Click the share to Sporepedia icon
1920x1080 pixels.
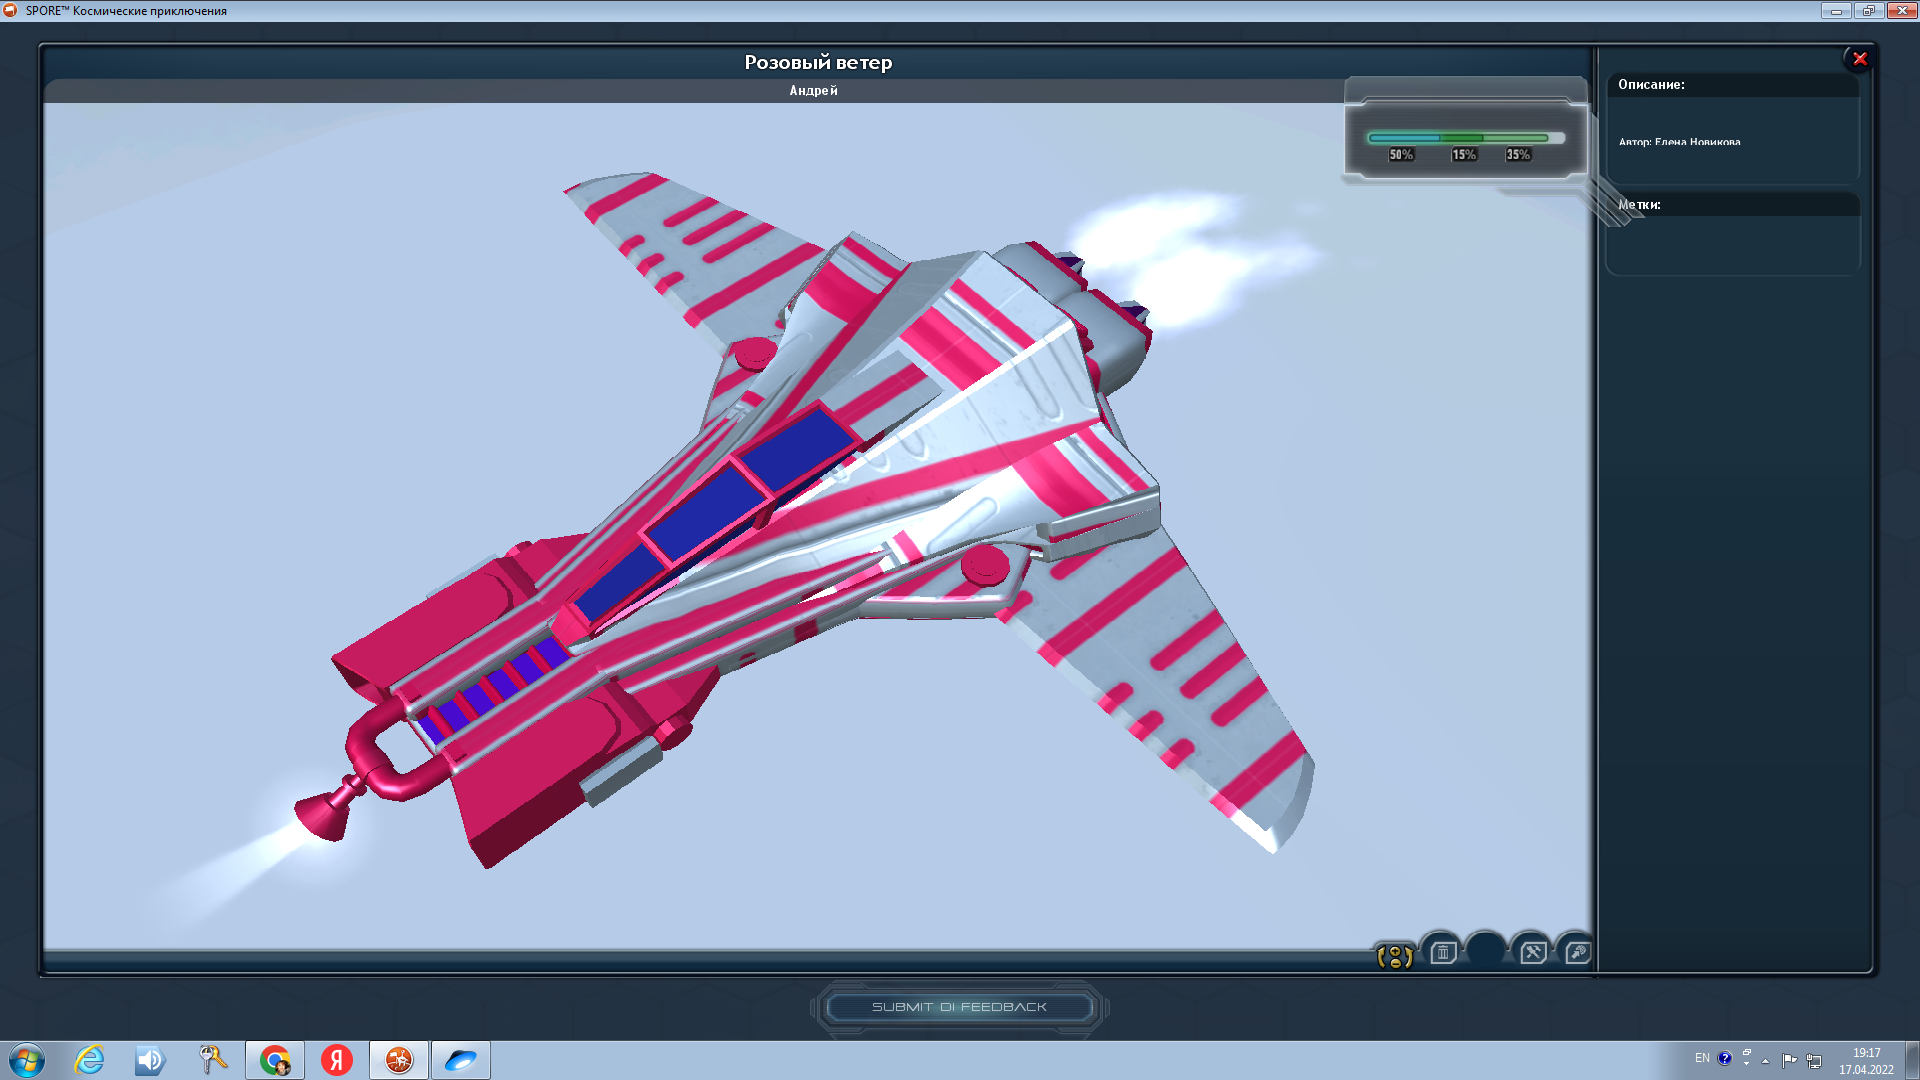click(x=1578, y=953)
